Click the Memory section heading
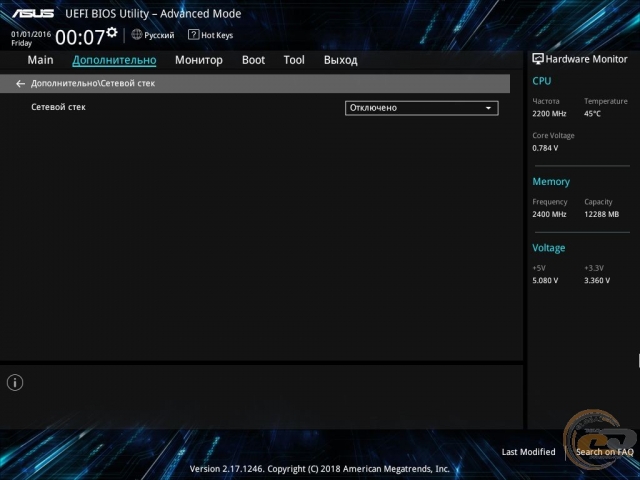This screenshot has width=640, height=480. coord(551,182)
